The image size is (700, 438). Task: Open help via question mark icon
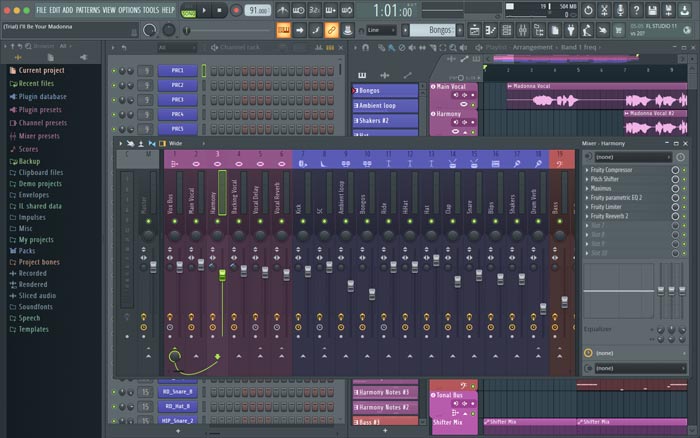636,10
